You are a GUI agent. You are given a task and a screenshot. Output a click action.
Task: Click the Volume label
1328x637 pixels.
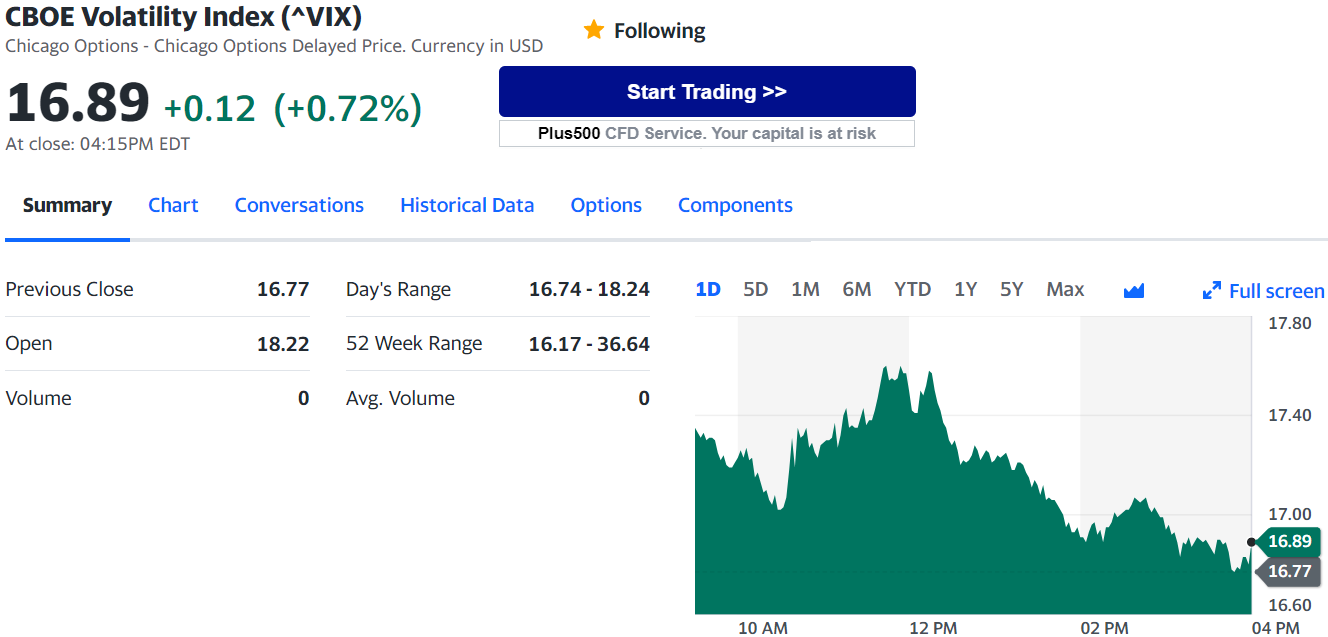(x=38, y=398)
